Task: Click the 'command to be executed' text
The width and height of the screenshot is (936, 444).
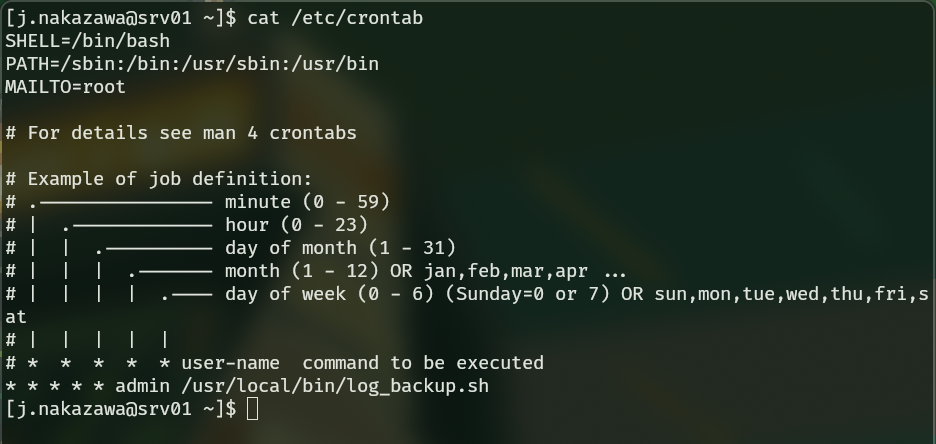Action: 423,363
